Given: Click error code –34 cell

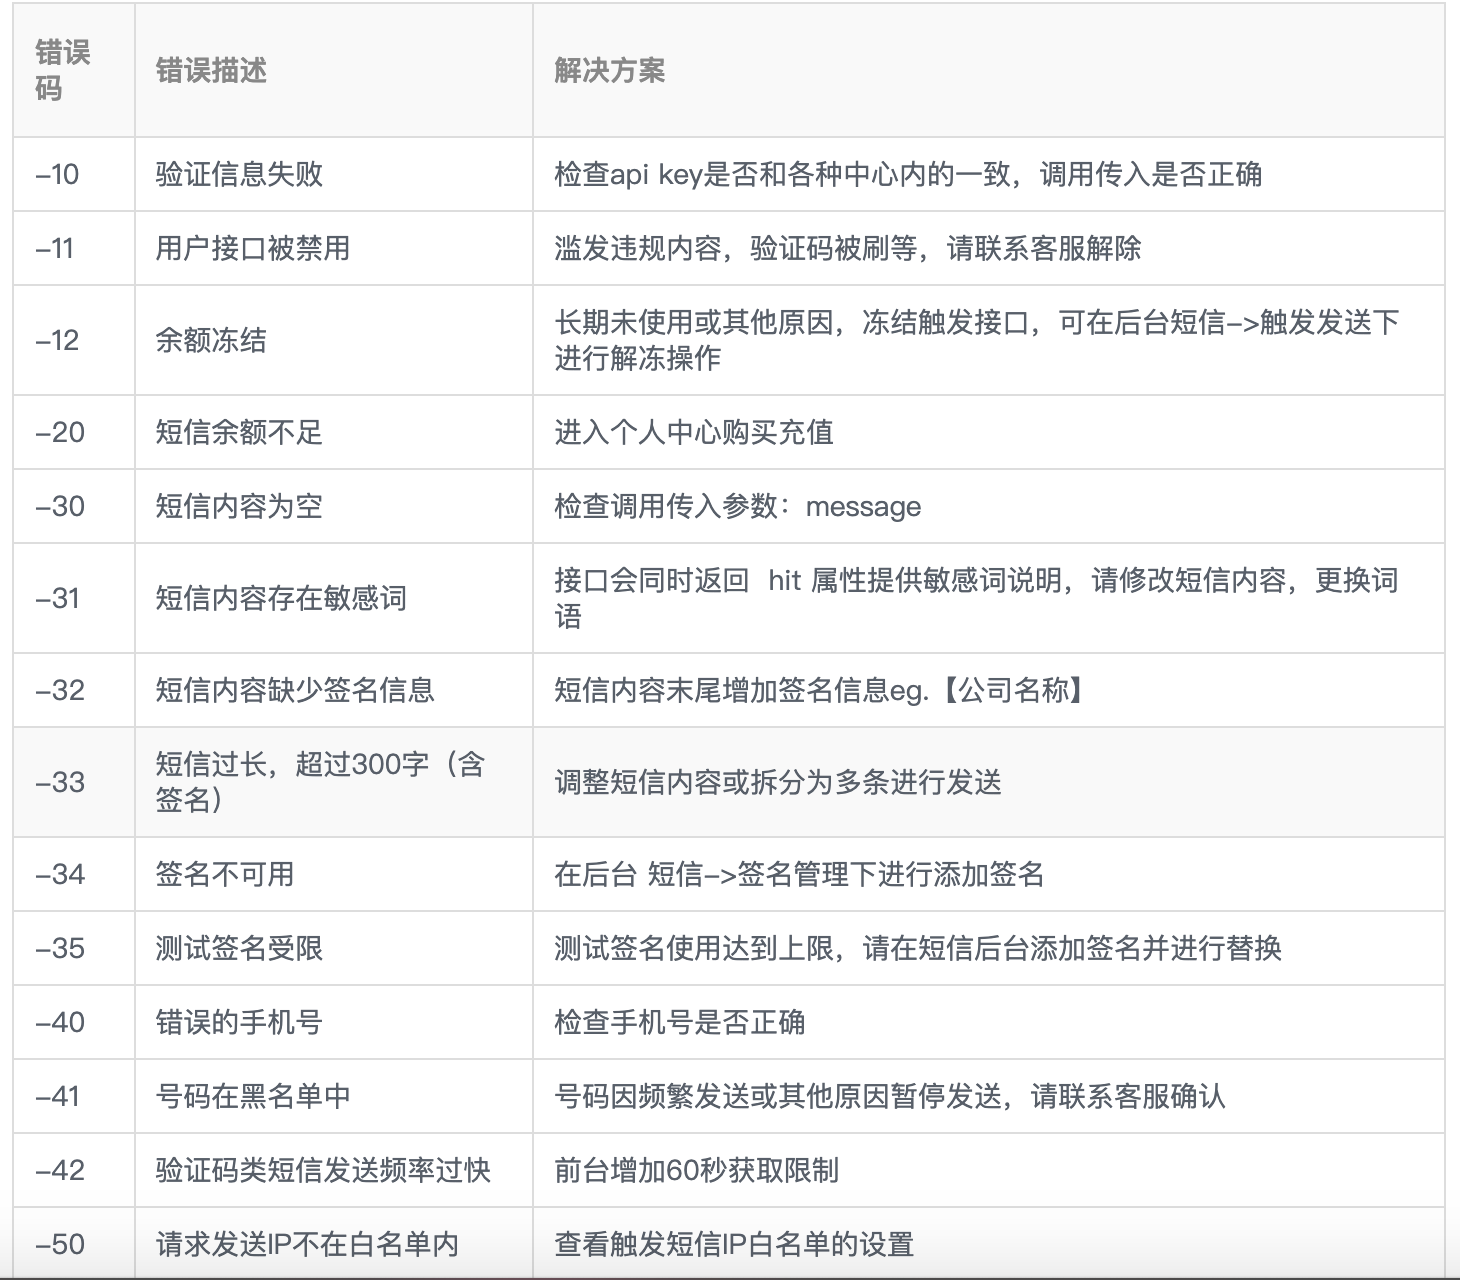Looking at the screenshot, I should coord(60,872).
